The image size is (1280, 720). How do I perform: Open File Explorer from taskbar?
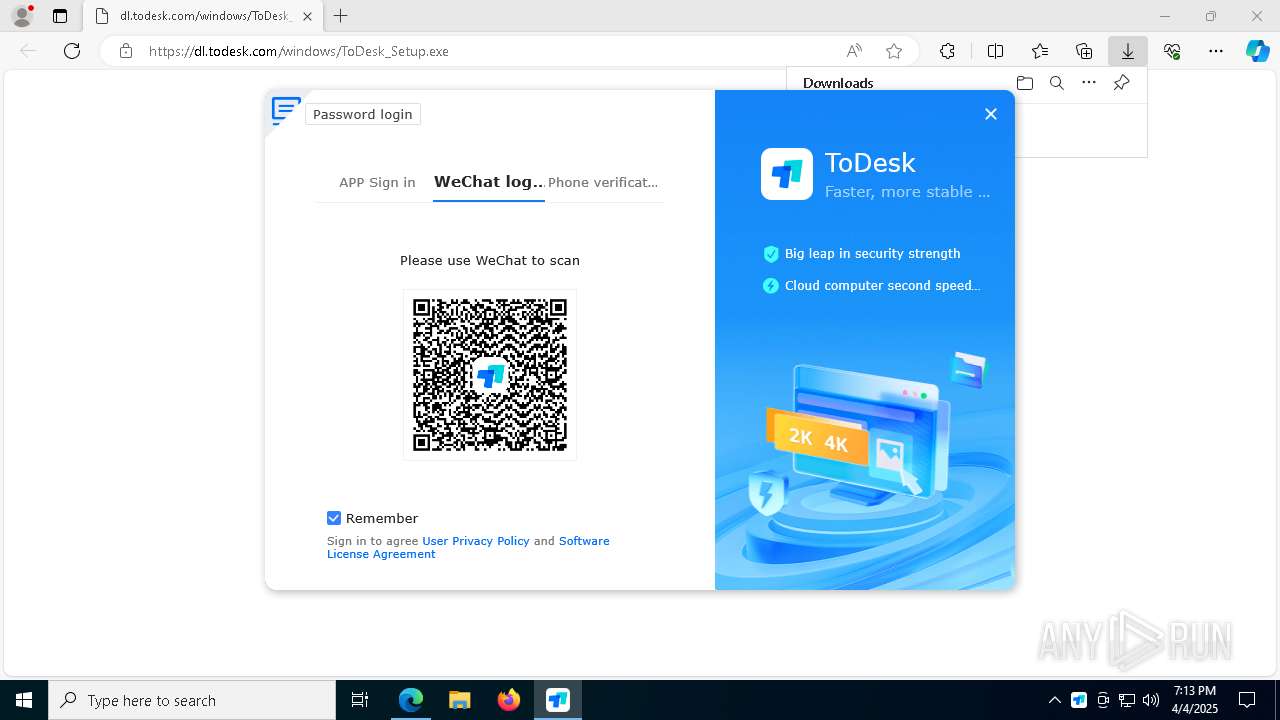click(x=459, y=700)
